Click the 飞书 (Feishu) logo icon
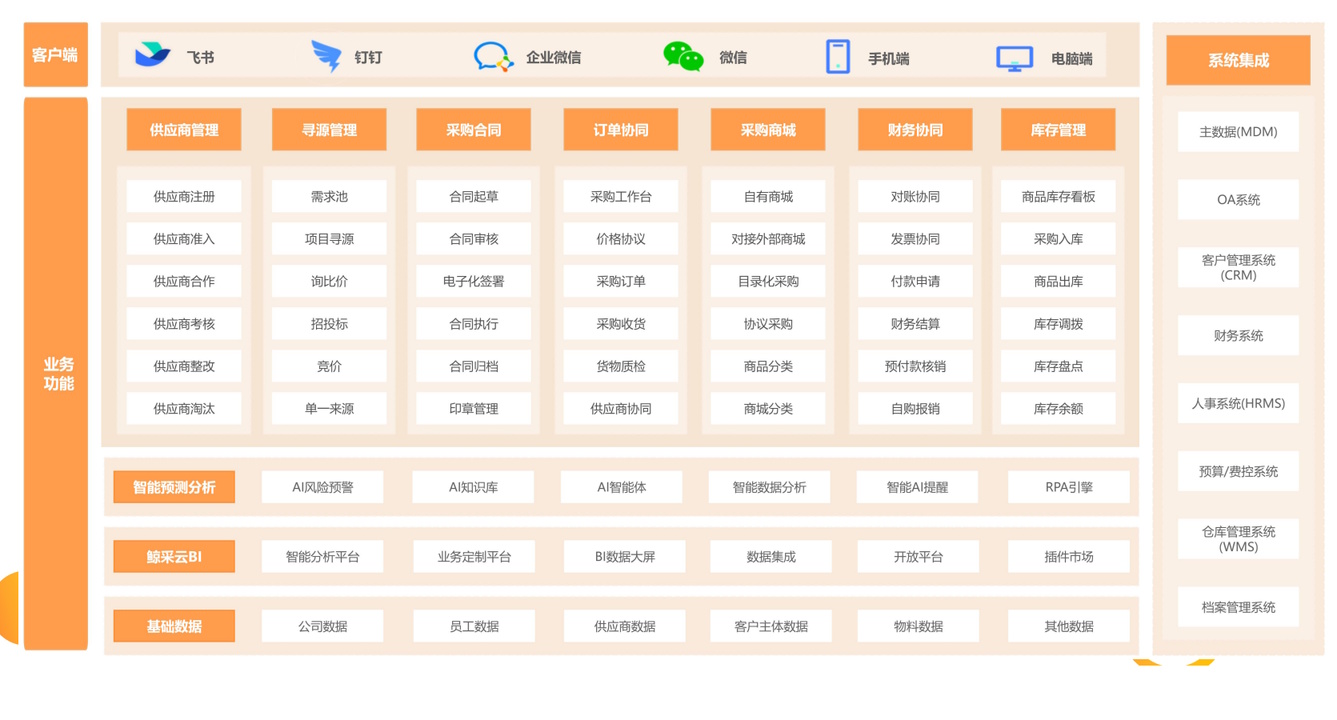Viewport: 1337px width, 720px height. [x=153, y=56]
